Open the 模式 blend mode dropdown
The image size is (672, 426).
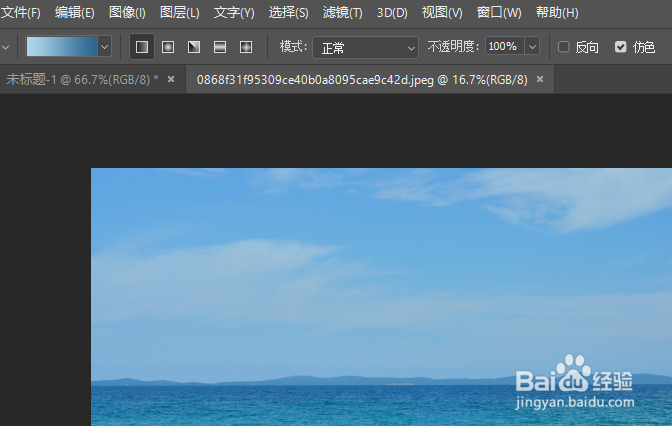coord(366,47)
